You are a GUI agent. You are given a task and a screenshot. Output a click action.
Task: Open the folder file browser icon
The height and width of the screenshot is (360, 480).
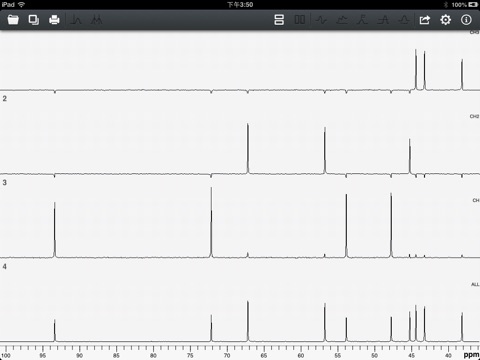coord(13,20)
